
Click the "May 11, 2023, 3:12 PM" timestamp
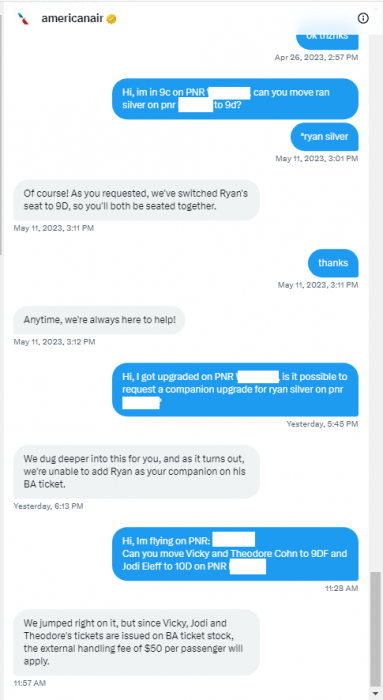coord(54,342)
